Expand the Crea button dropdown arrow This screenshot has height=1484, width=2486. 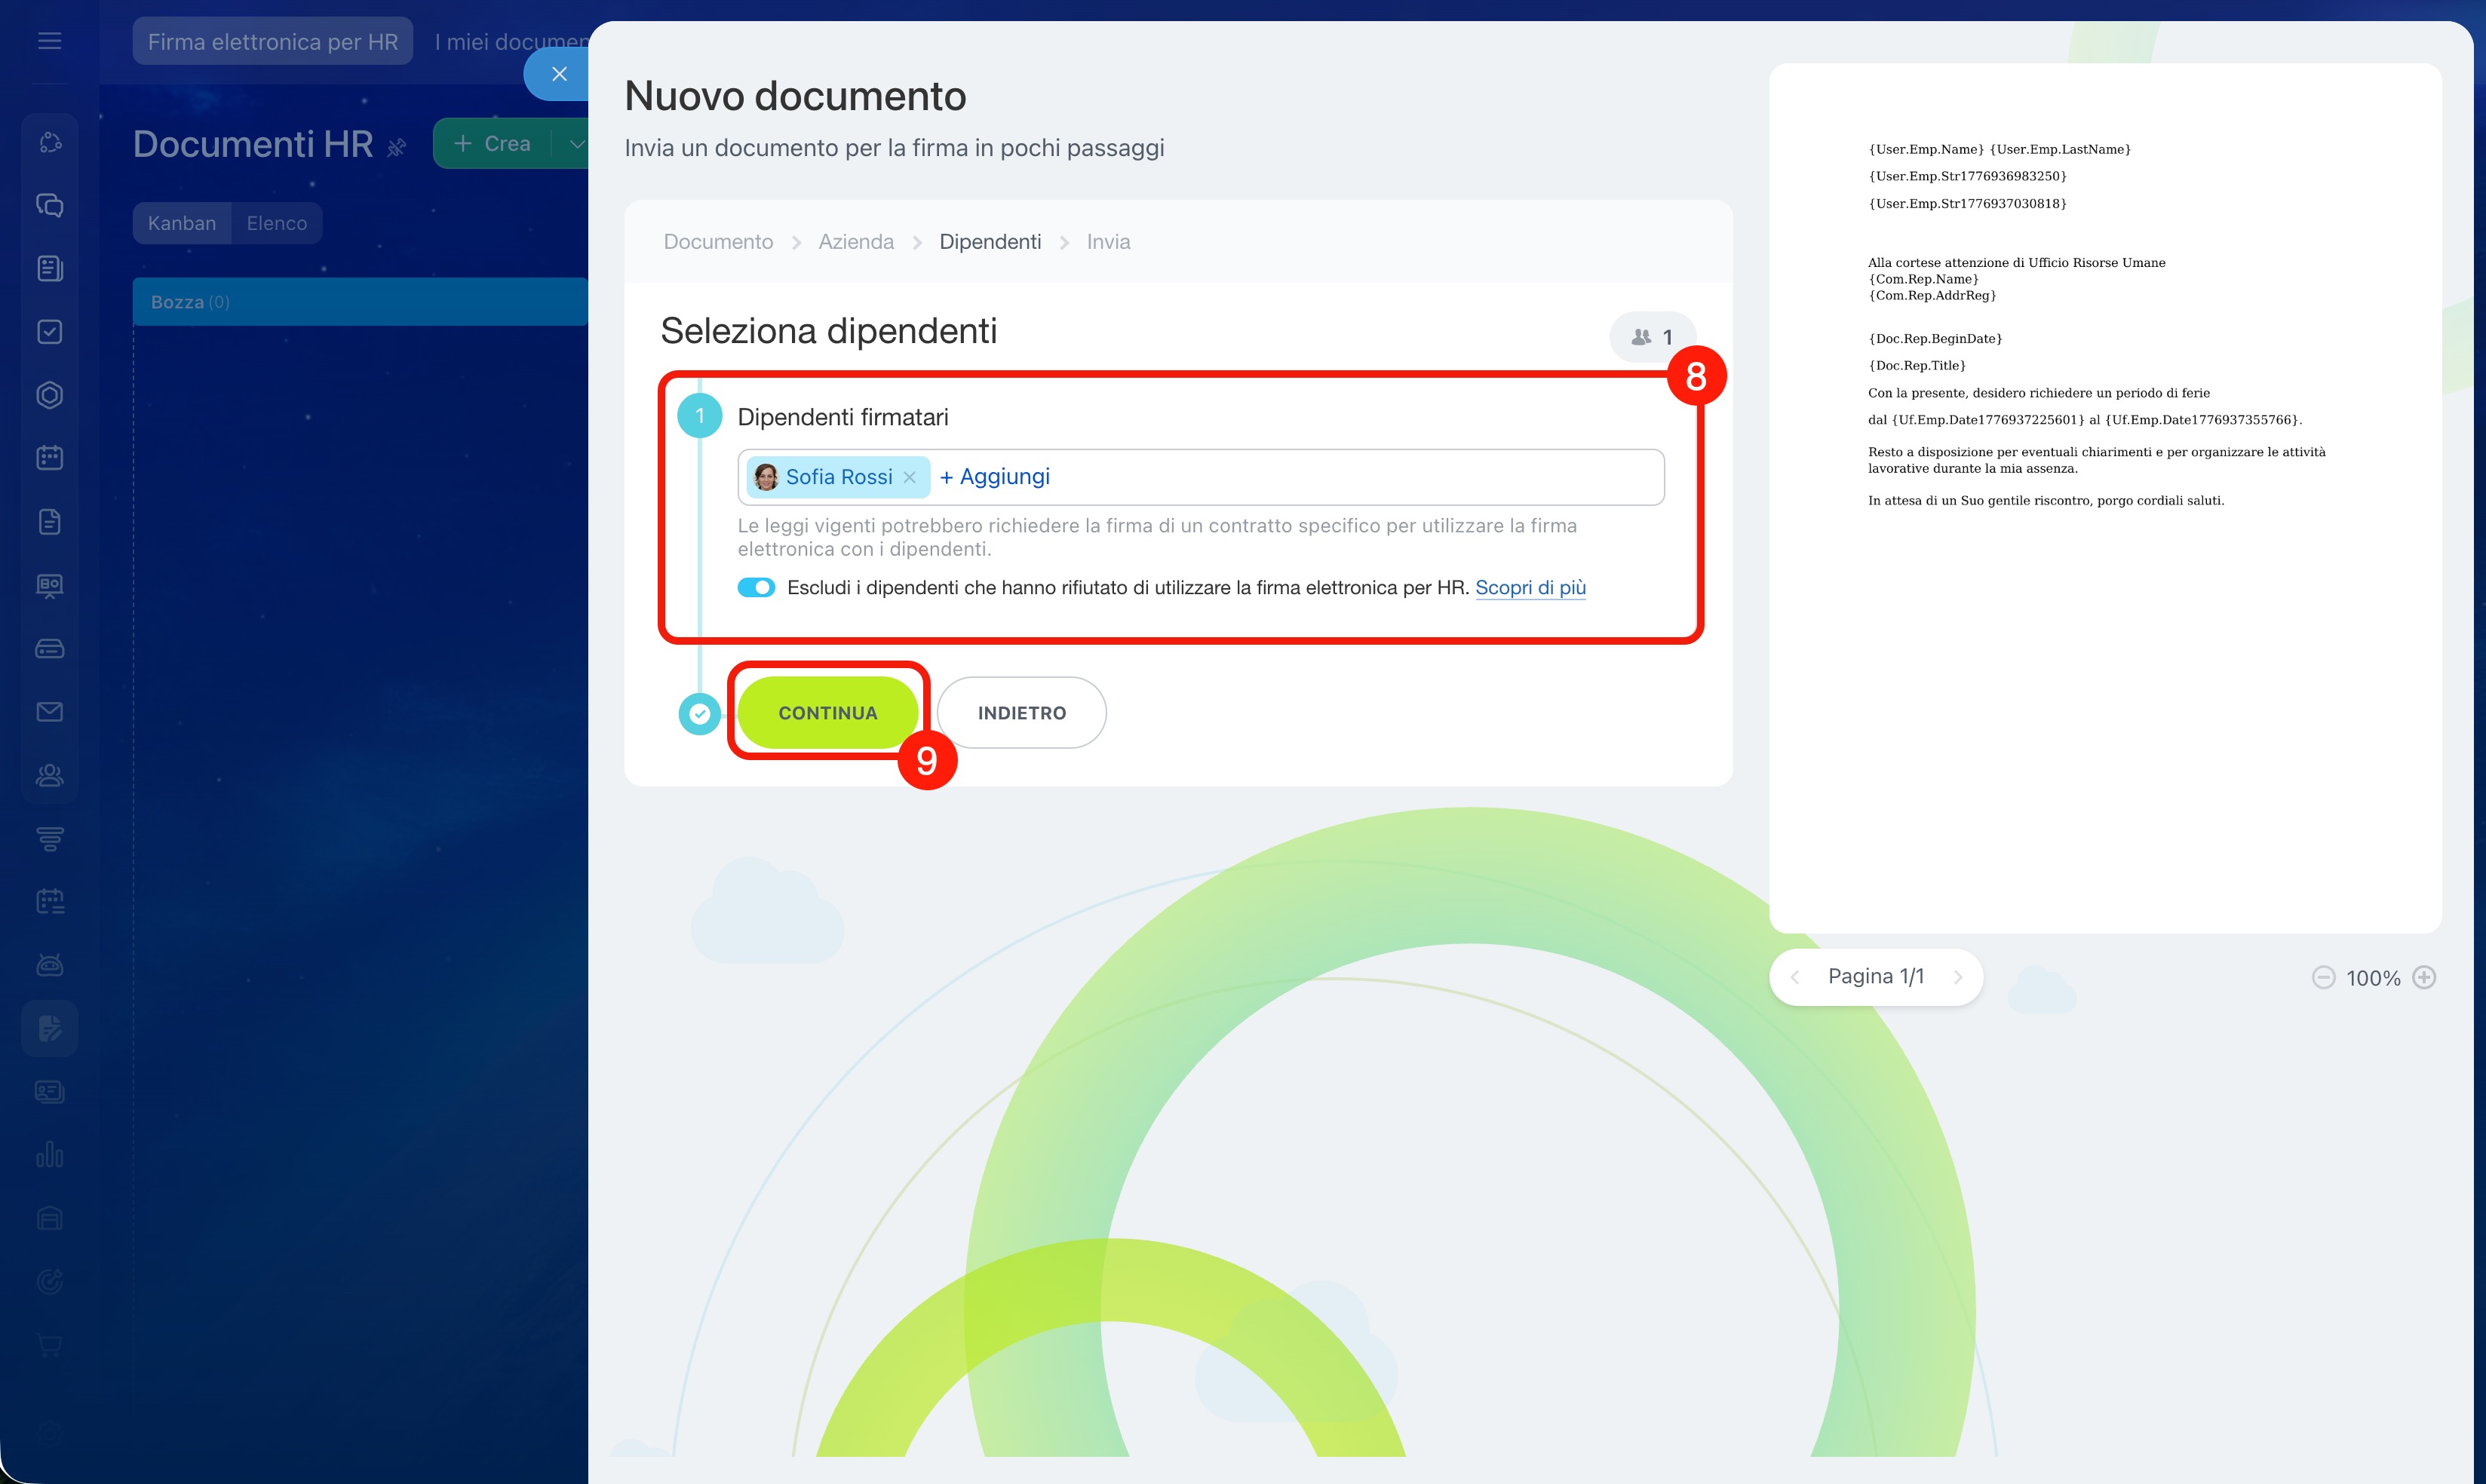[x=576, y=144]
